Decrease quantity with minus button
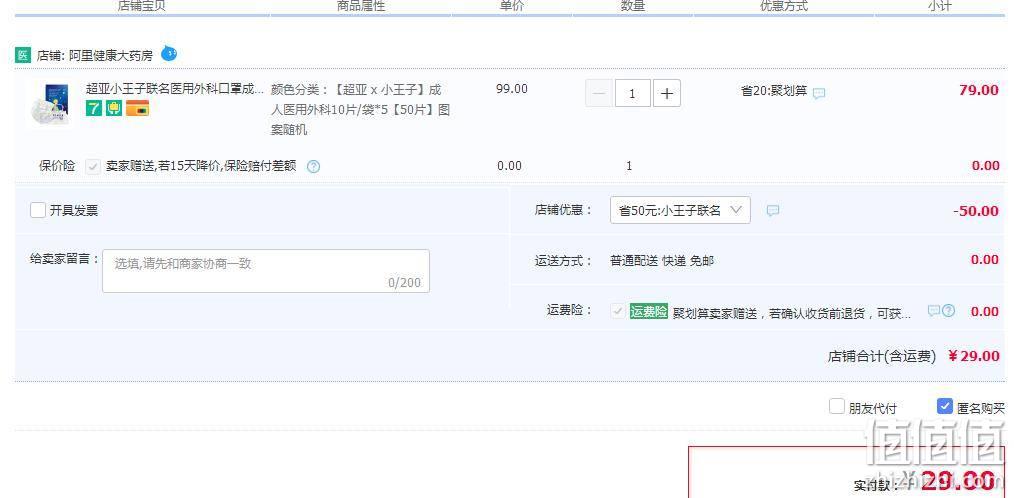1014x498 pixels. 599,94
